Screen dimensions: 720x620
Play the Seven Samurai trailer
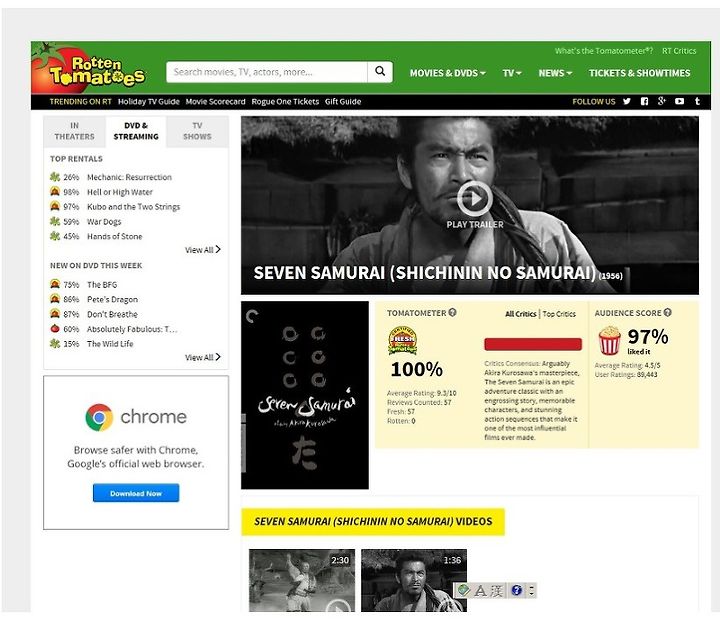pyautogui.click(x=475, y=199)
